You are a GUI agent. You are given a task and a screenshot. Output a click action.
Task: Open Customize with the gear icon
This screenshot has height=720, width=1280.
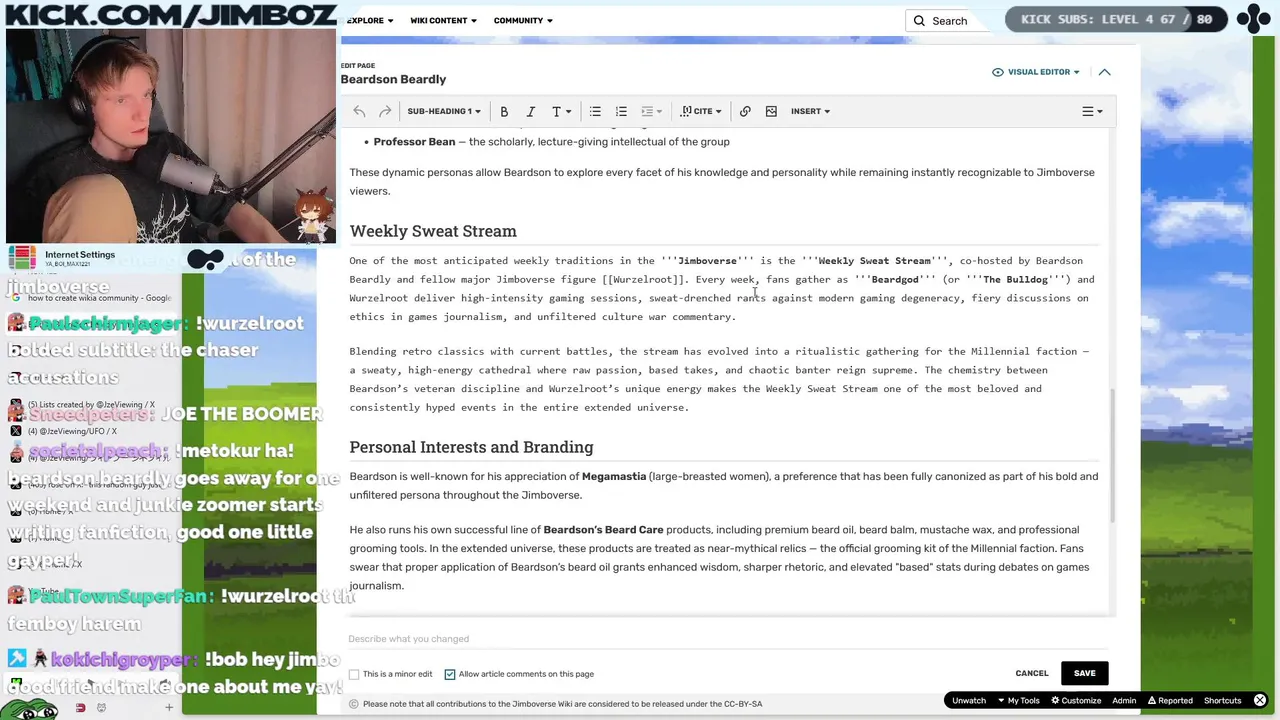coord(1075,700)
